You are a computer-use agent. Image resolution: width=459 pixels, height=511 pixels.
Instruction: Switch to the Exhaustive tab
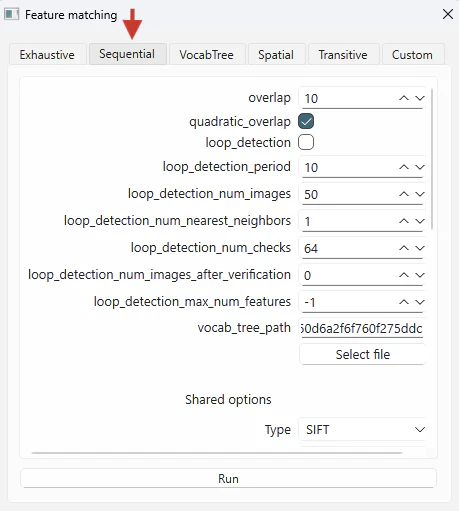47,54
